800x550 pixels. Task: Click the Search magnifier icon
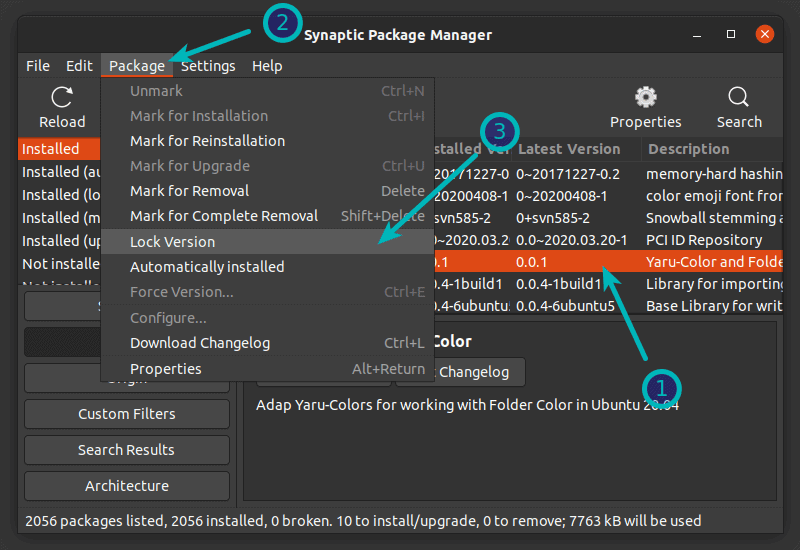[739, 98]
